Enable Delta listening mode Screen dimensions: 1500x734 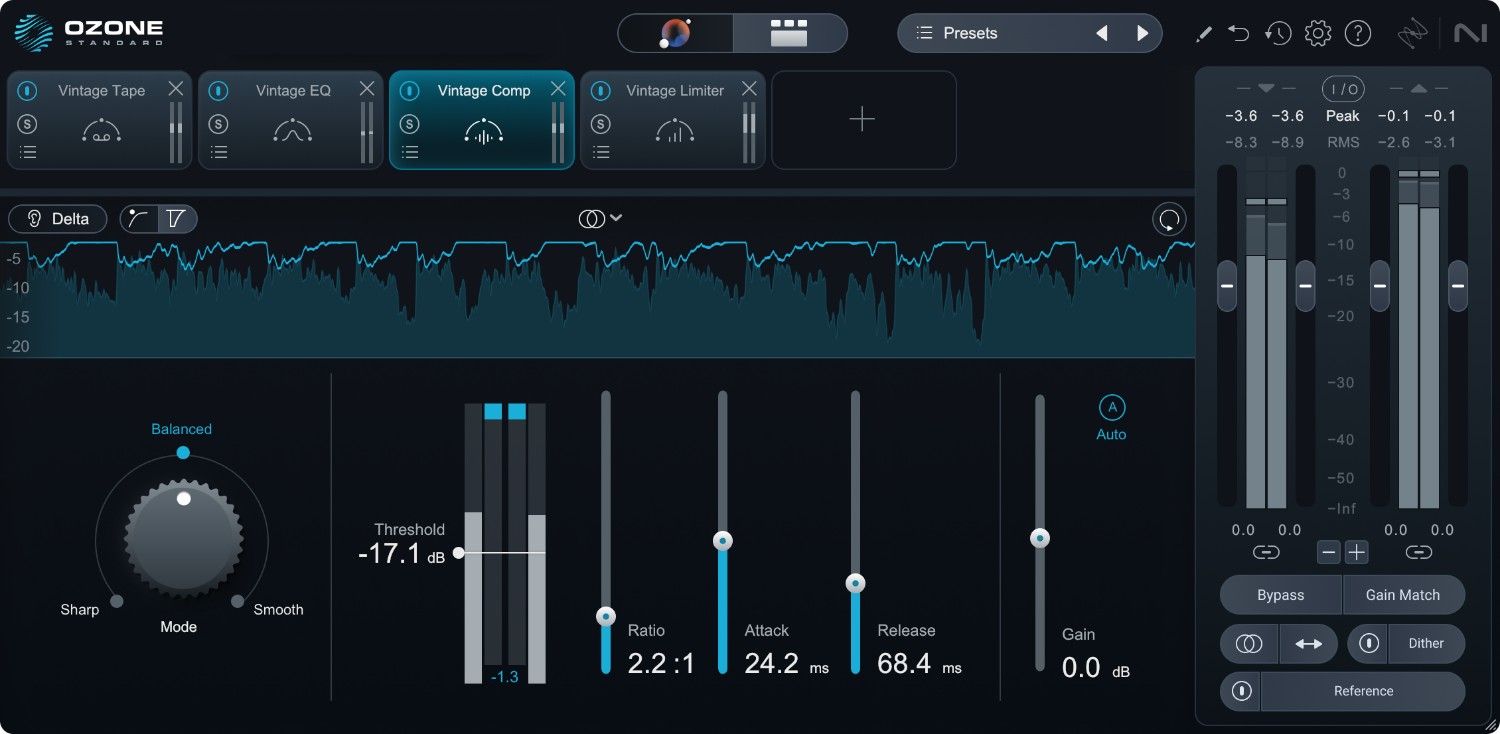[x=58, y=219]
